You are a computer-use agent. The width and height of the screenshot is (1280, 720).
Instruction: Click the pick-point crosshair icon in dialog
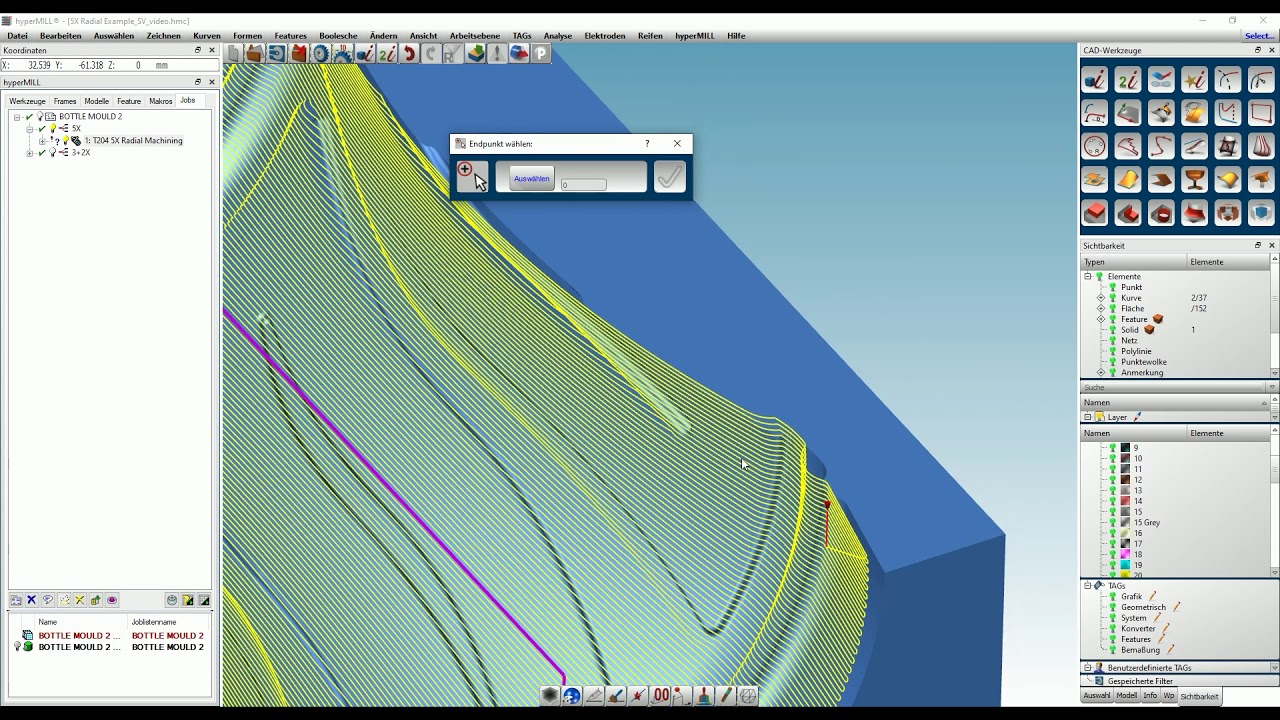point(471,176)
